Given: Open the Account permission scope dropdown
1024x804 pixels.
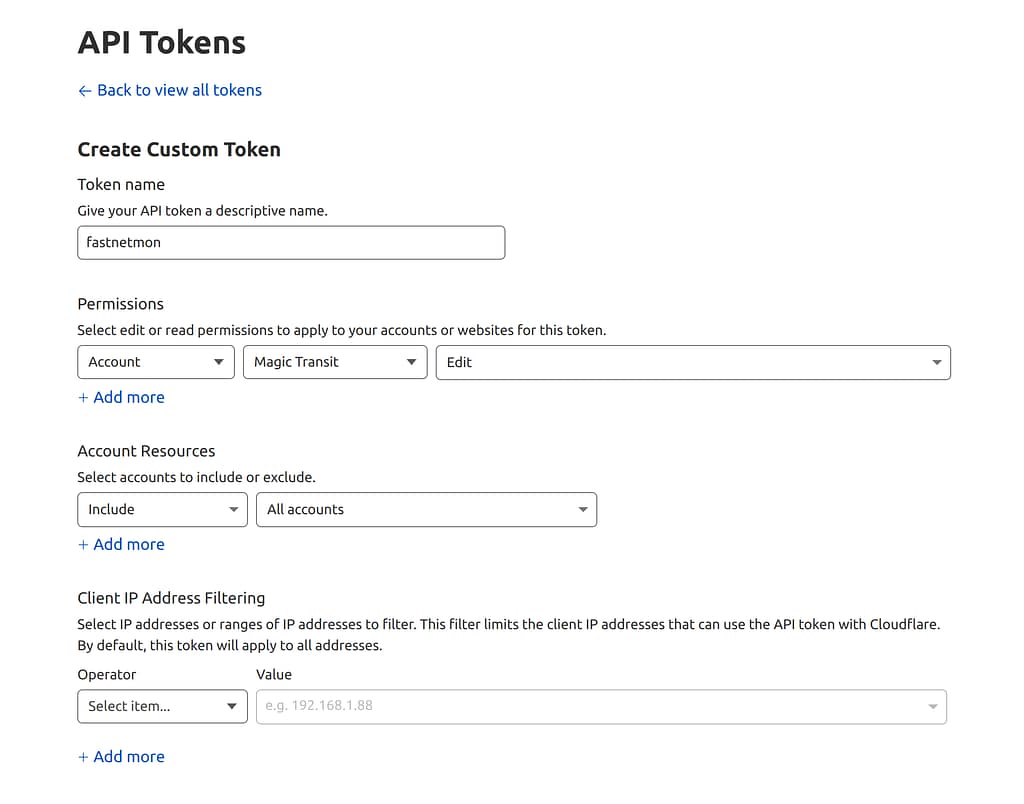Looking at the screenshot, I should click(x=145, y=362).
